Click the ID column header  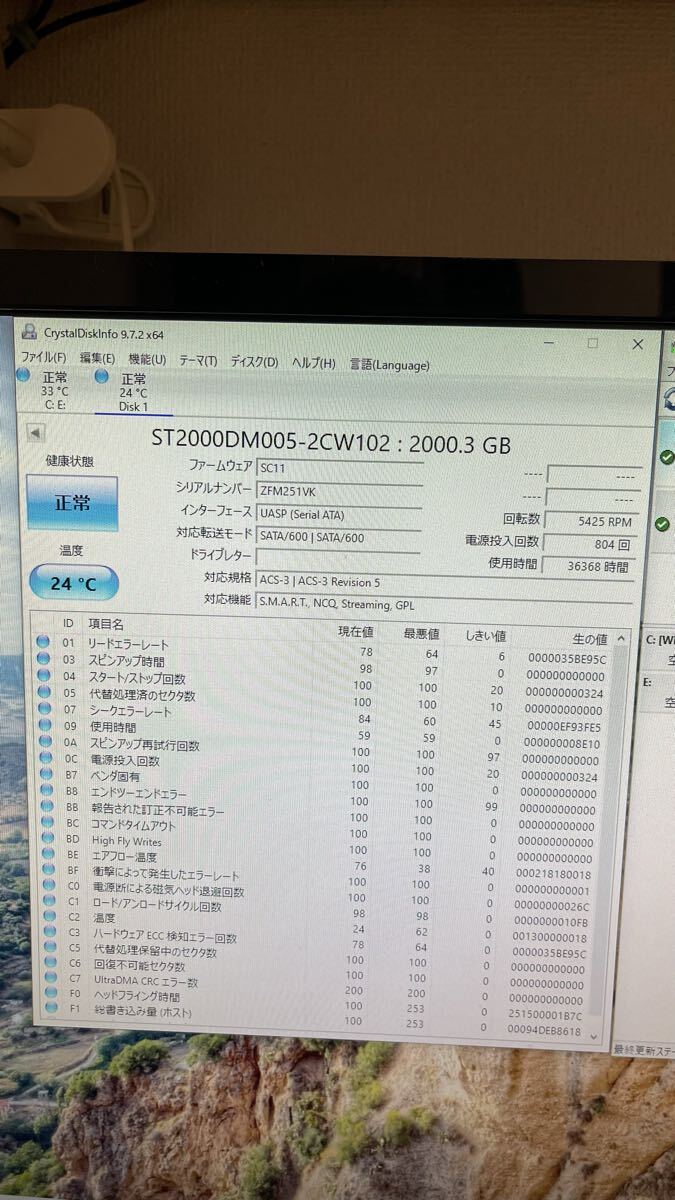pyautogui.click(x=68, y=623)
